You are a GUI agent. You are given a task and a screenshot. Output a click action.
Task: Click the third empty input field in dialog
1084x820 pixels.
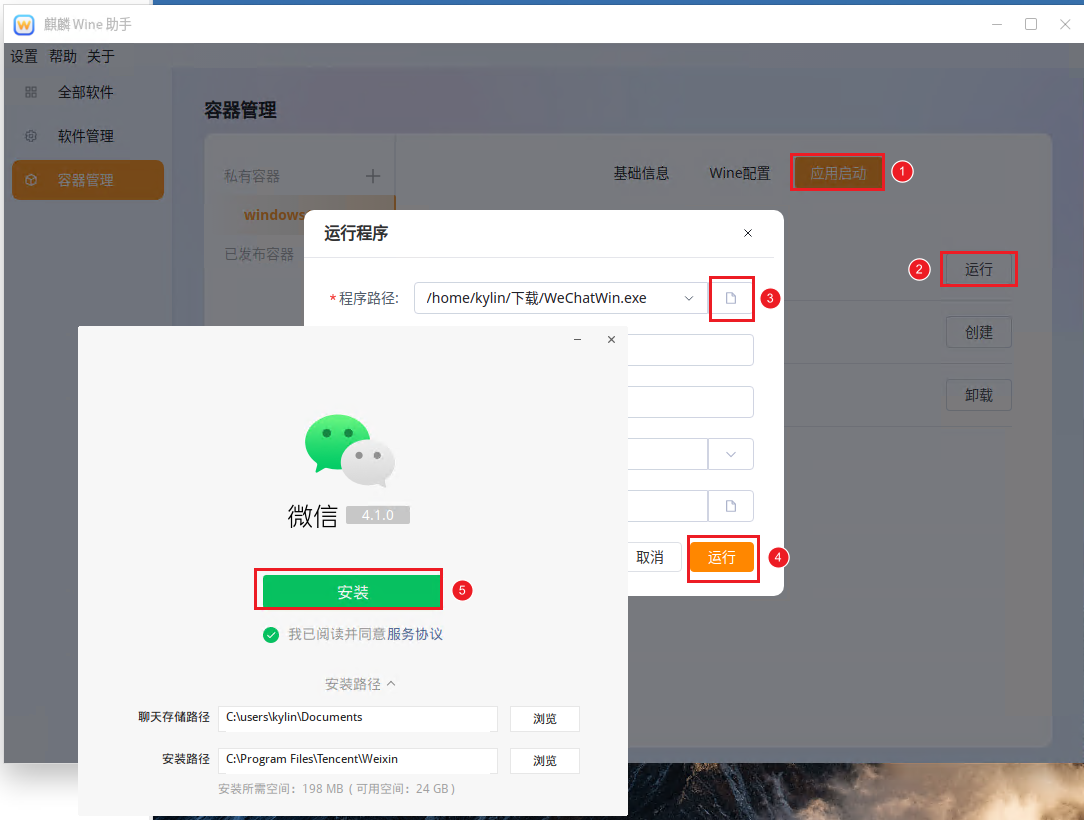[690, 402]
